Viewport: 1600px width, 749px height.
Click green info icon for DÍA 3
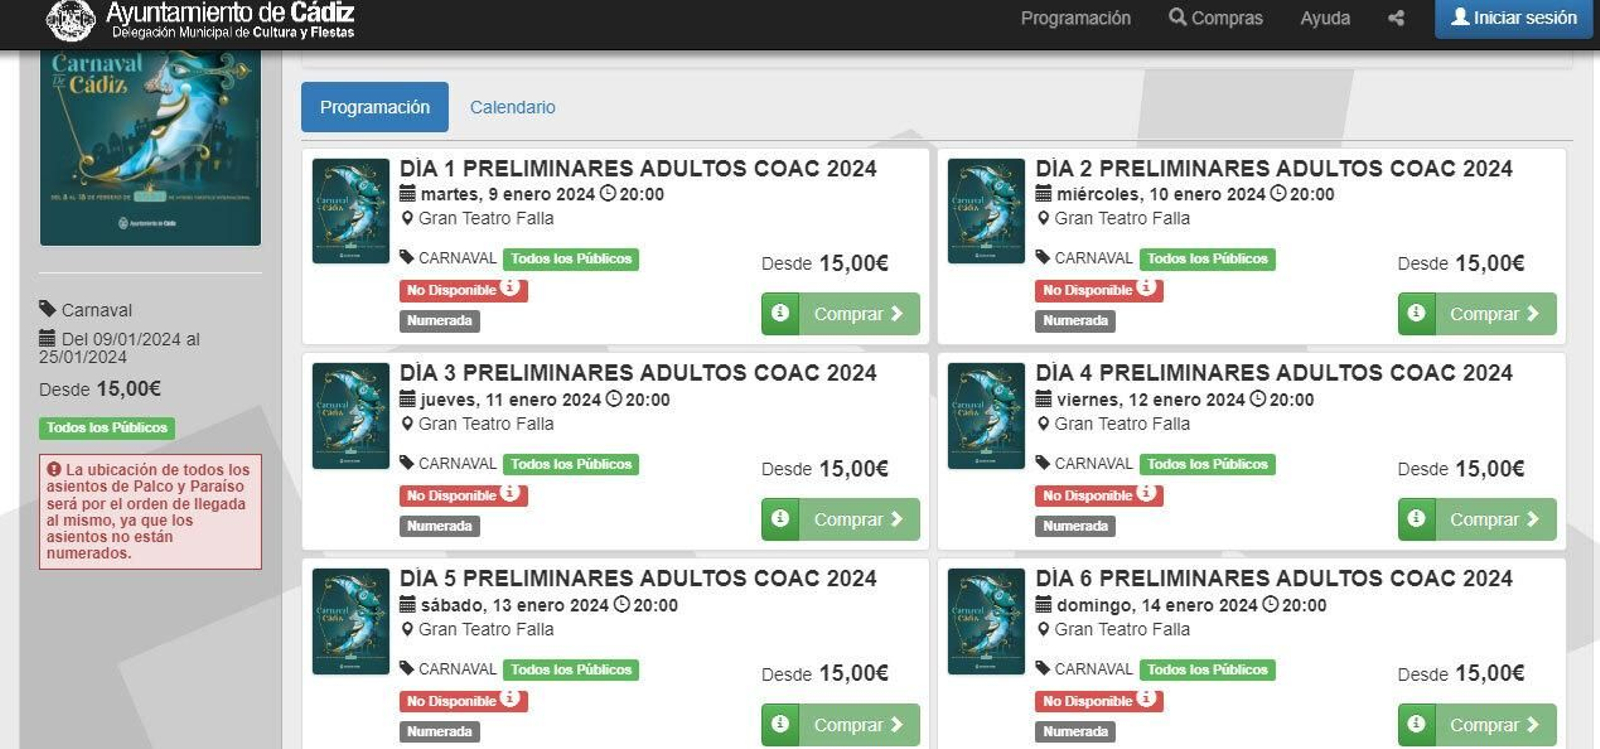pyautogui.click(x=780, y=519)
